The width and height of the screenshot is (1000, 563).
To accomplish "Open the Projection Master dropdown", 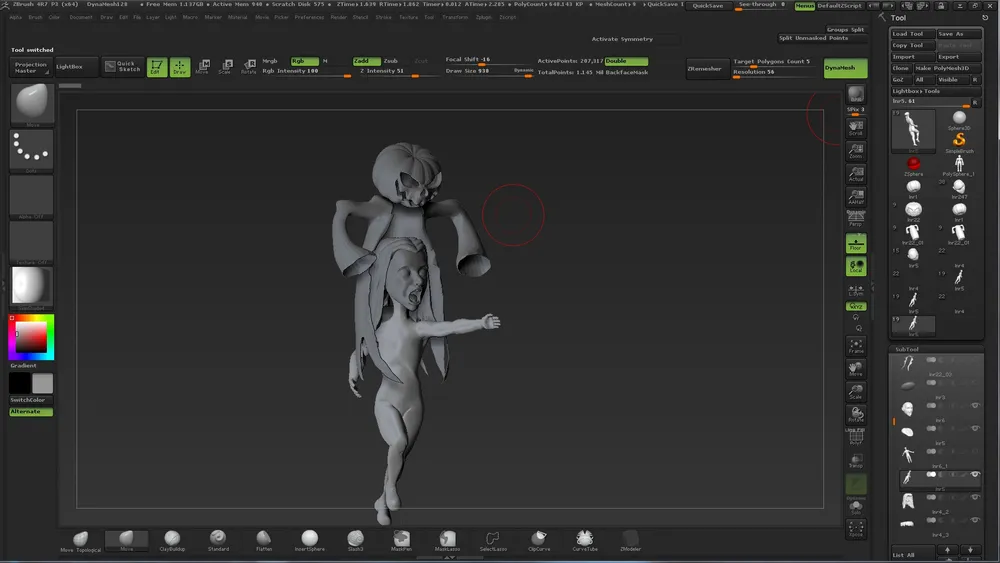I will tap(30, 67).
